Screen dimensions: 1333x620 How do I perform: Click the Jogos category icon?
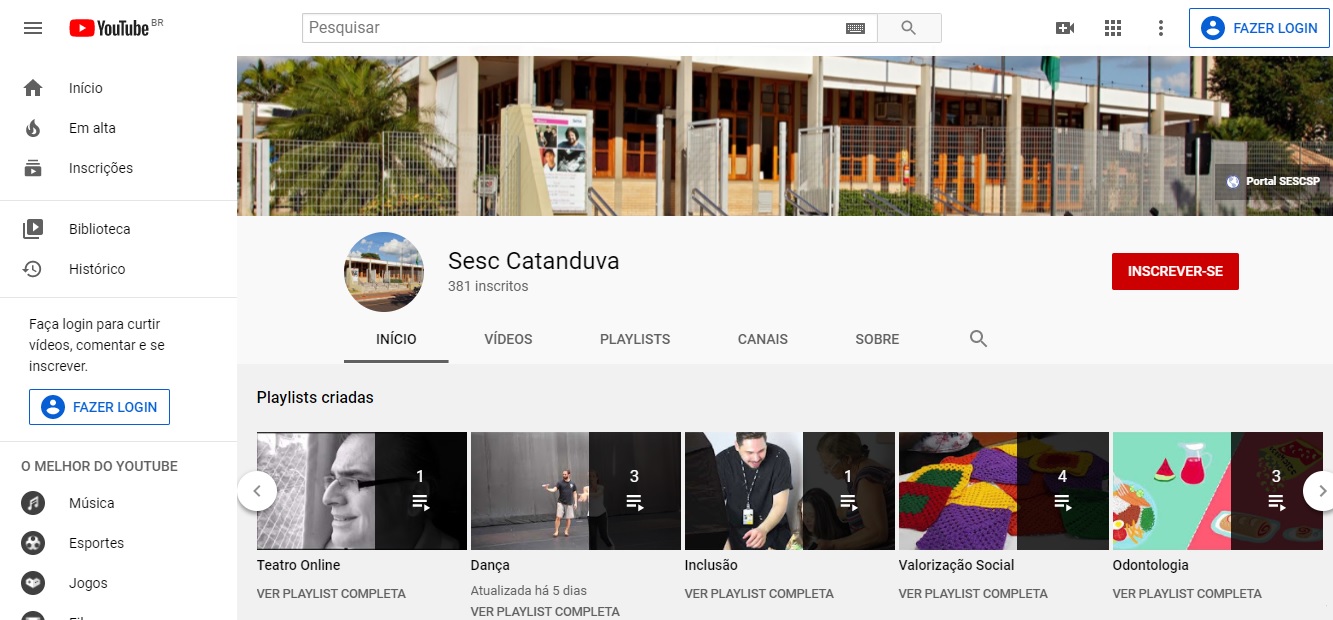coord(33,583)
